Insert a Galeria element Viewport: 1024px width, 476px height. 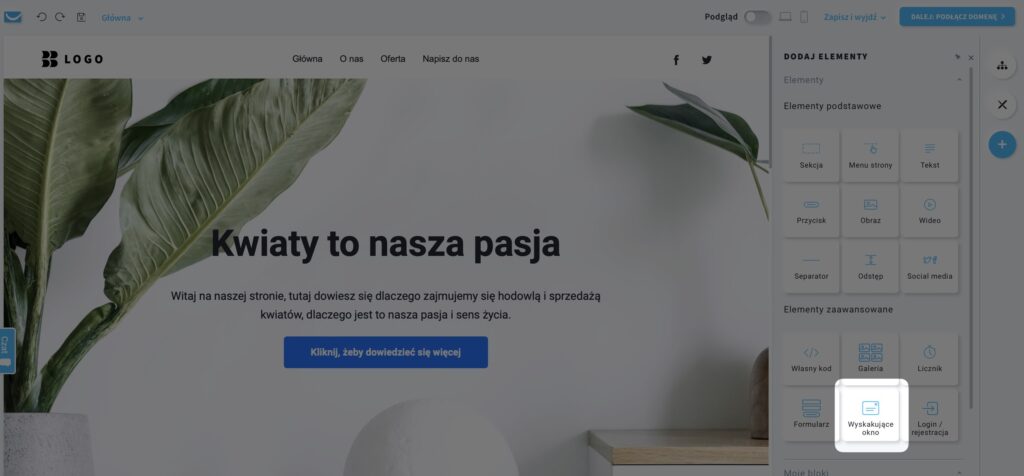point(871,358)
